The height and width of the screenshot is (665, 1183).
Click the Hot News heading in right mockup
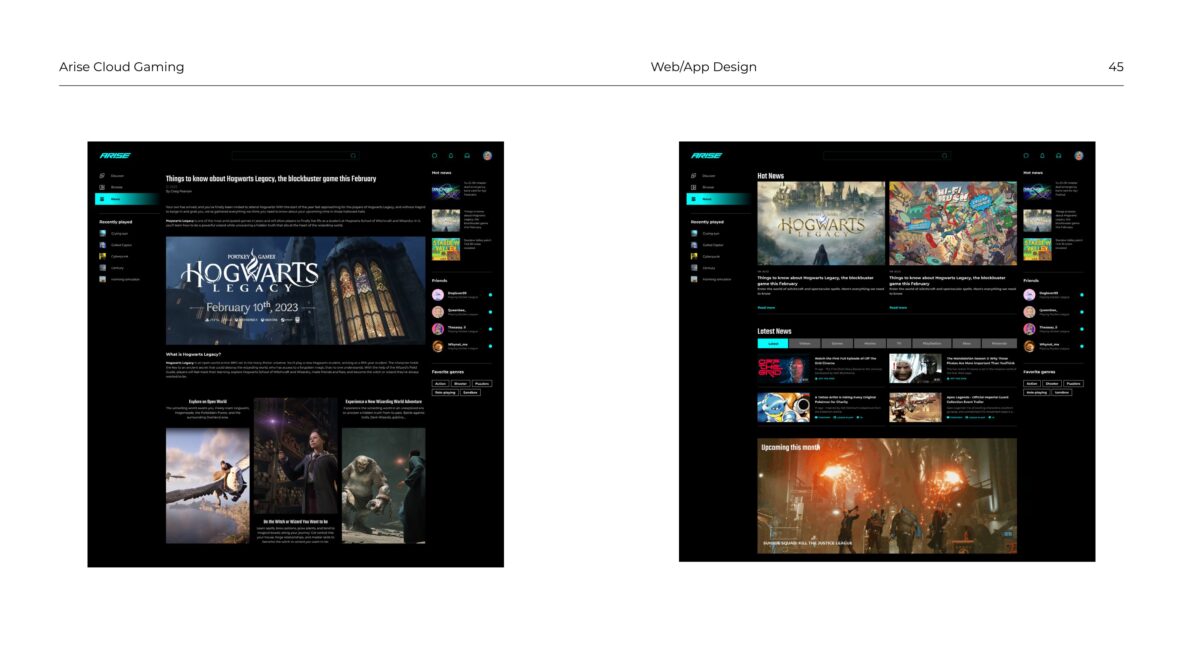pyautogui.click(x=770, y=176)
